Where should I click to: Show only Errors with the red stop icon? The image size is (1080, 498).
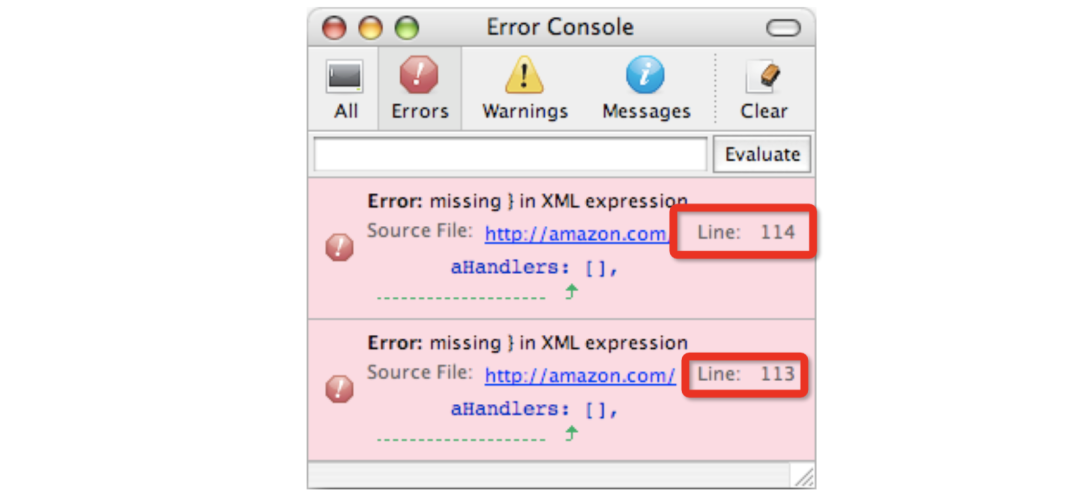click(x=419, y=74)
